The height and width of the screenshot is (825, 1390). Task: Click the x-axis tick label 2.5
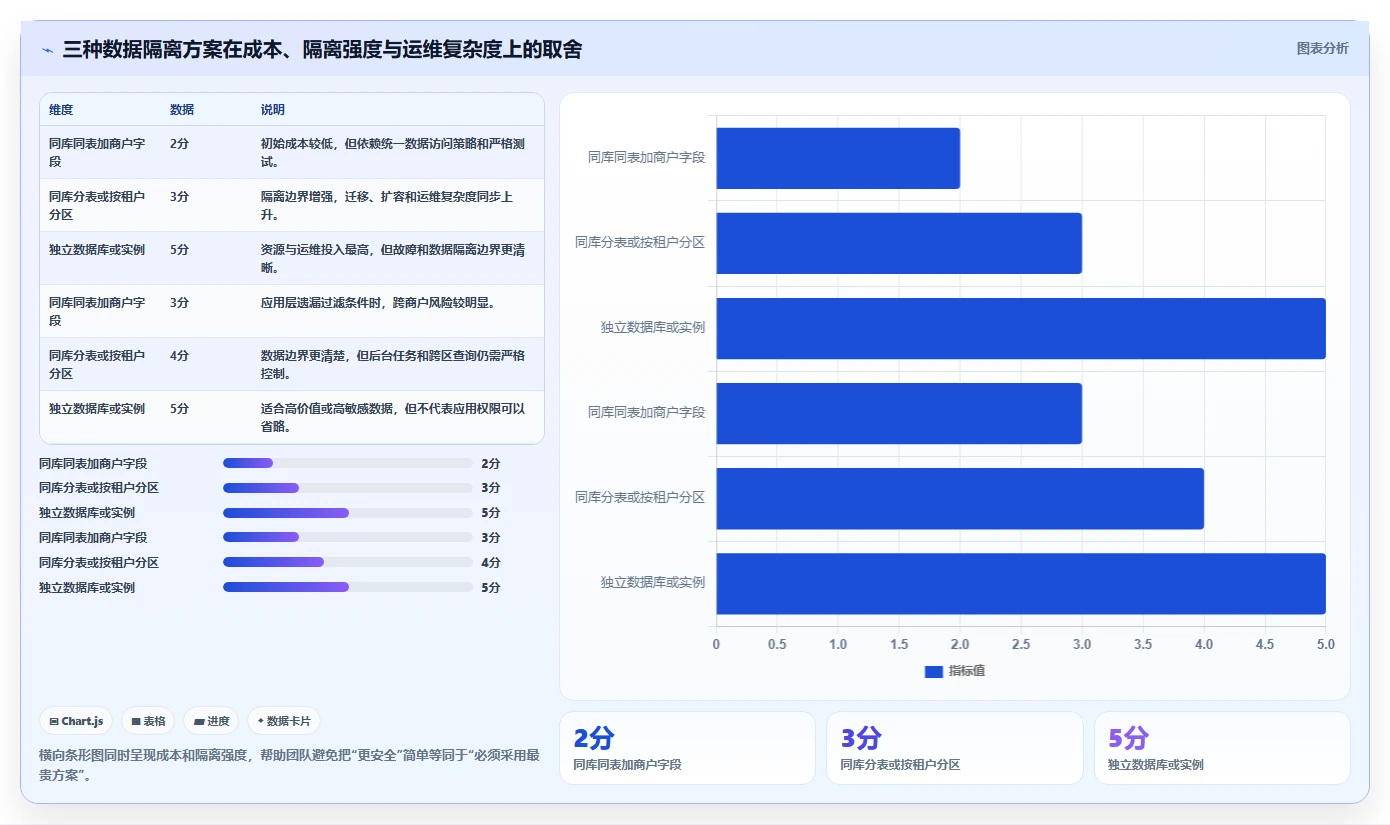coord(1021,644)
